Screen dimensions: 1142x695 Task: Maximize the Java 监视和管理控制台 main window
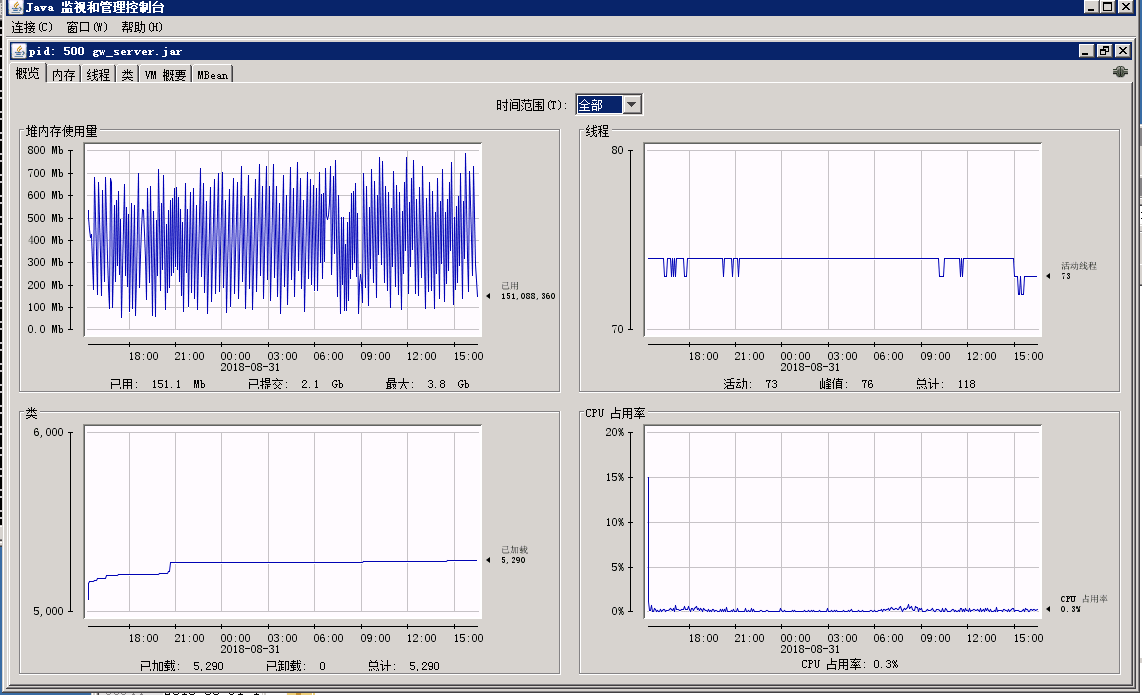(1107, 7)
